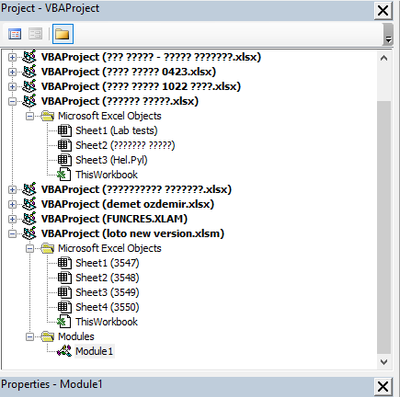Click the project tree scroll down arrow

tap(384, 362)
